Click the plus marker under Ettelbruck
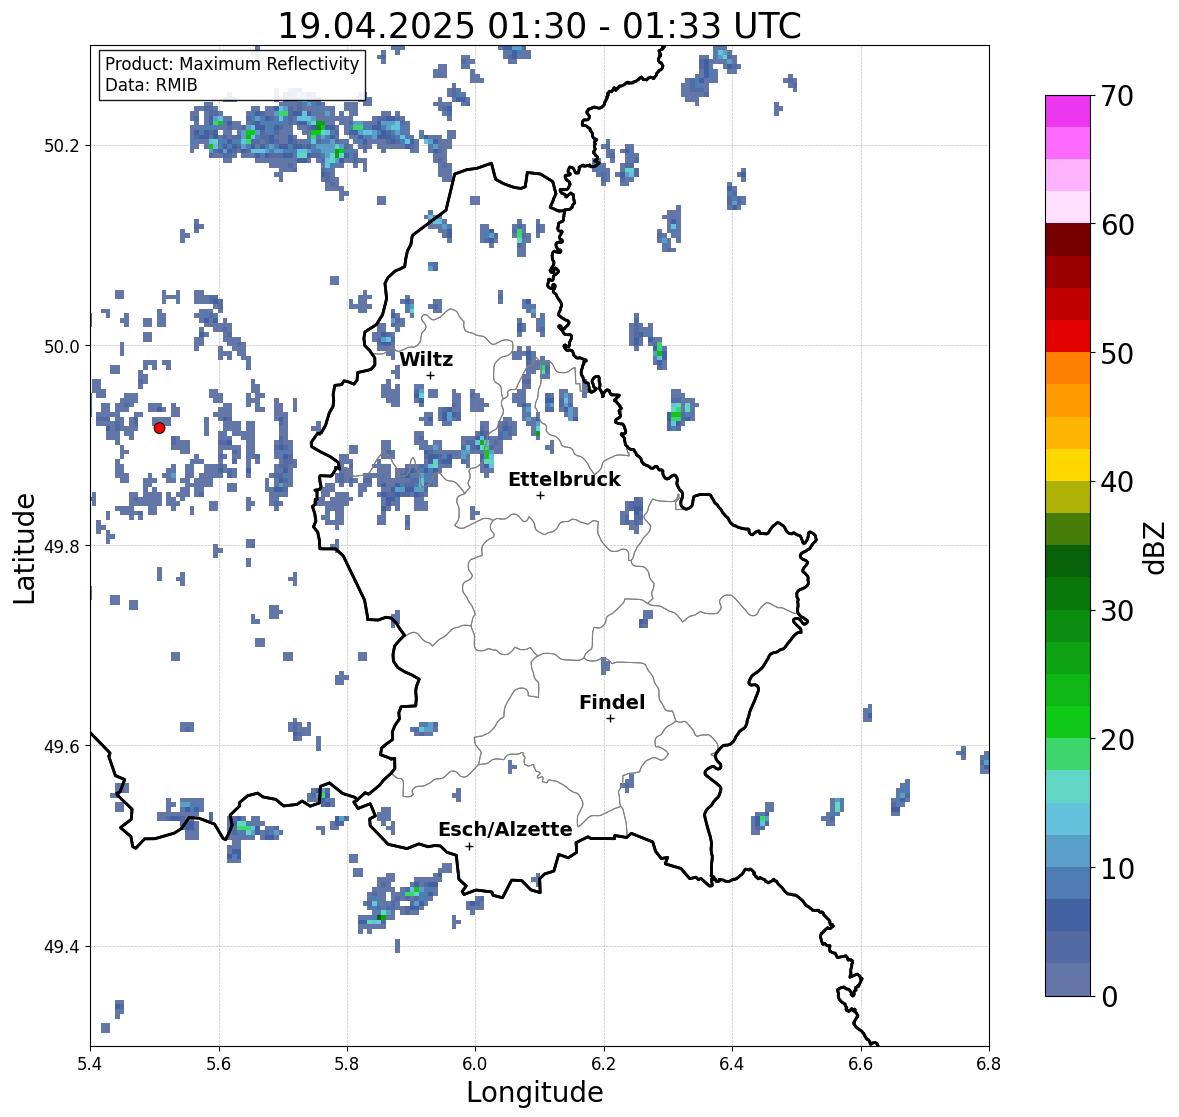 [x=540, y=495]
